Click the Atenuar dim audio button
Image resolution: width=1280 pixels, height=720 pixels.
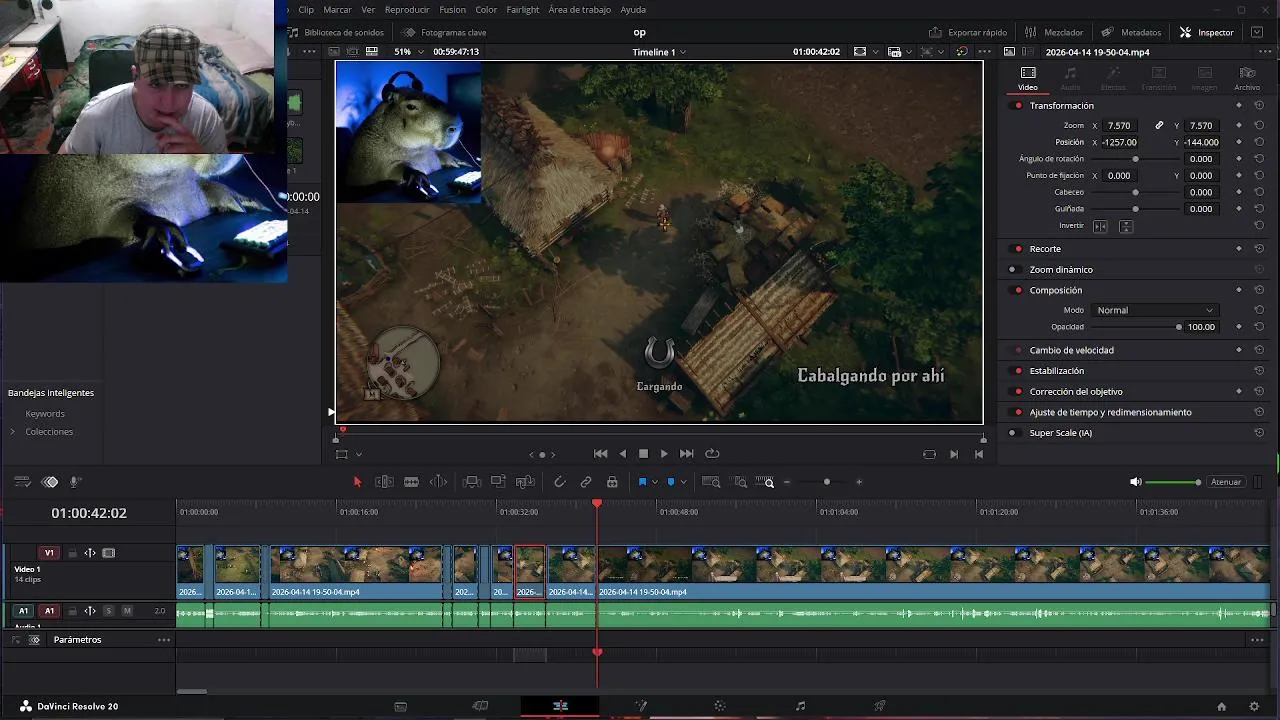click(1226, 482)
